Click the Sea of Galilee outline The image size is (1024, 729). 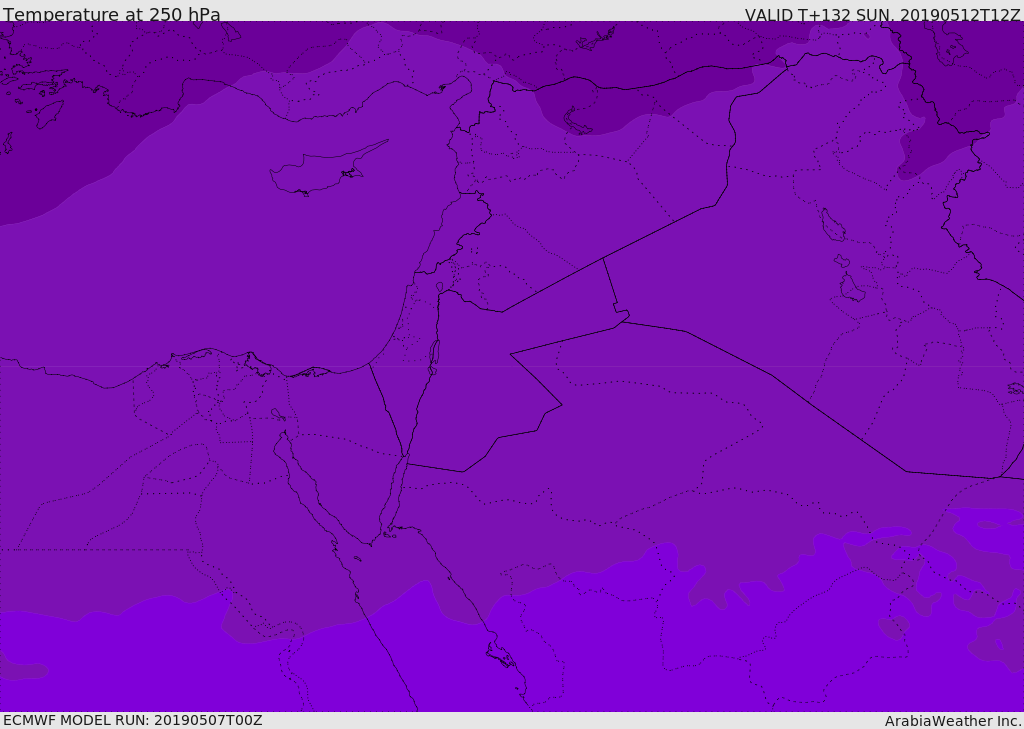(440, 288)
